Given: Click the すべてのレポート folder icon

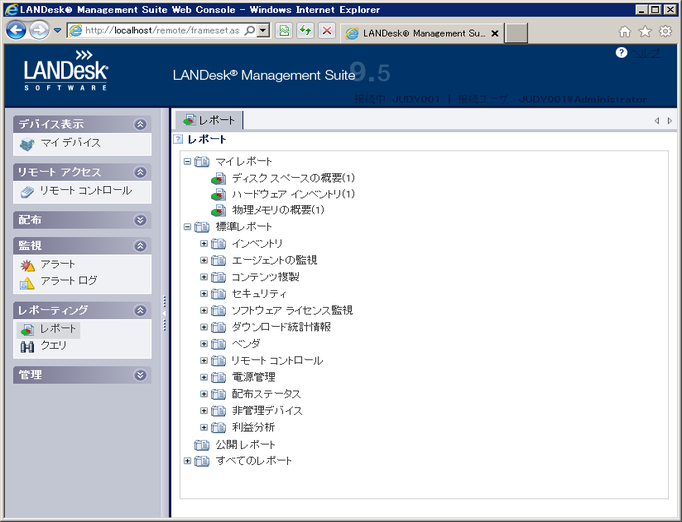Looking at the screenshot, I should tap(202, 461).
